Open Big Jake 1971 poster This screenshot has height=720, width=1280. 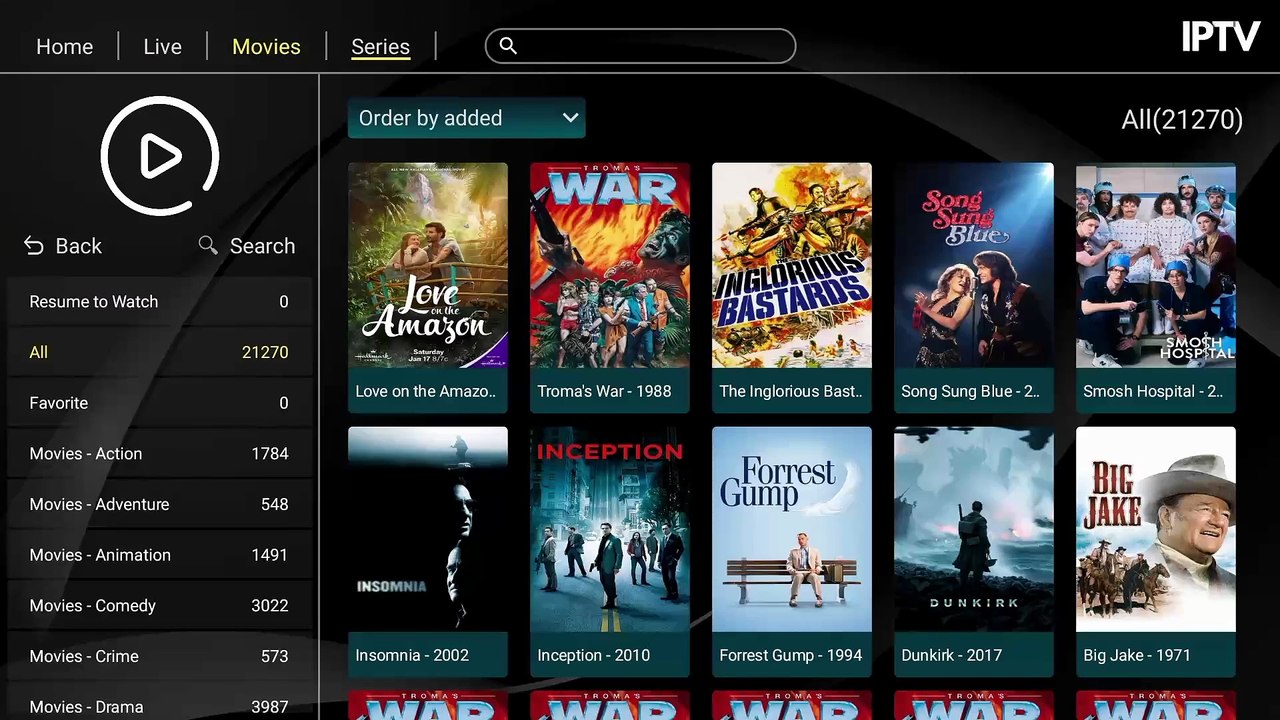tap(1156, 529)
